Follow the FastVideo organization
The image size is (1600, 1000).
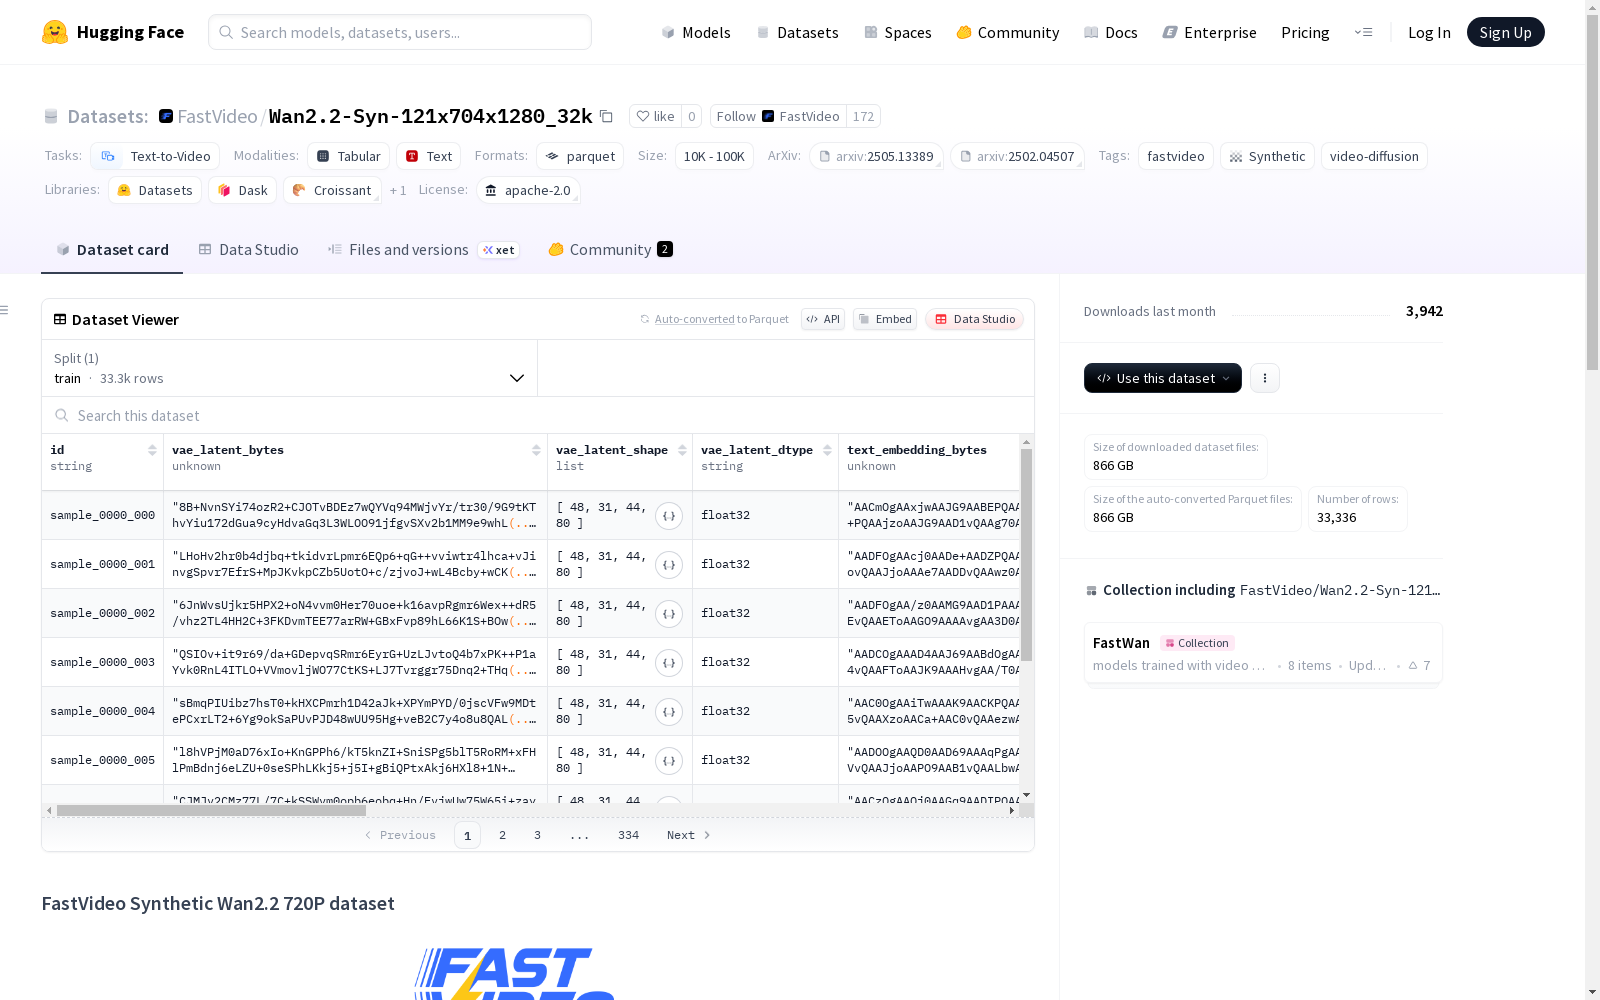click(x=778, y=116)
